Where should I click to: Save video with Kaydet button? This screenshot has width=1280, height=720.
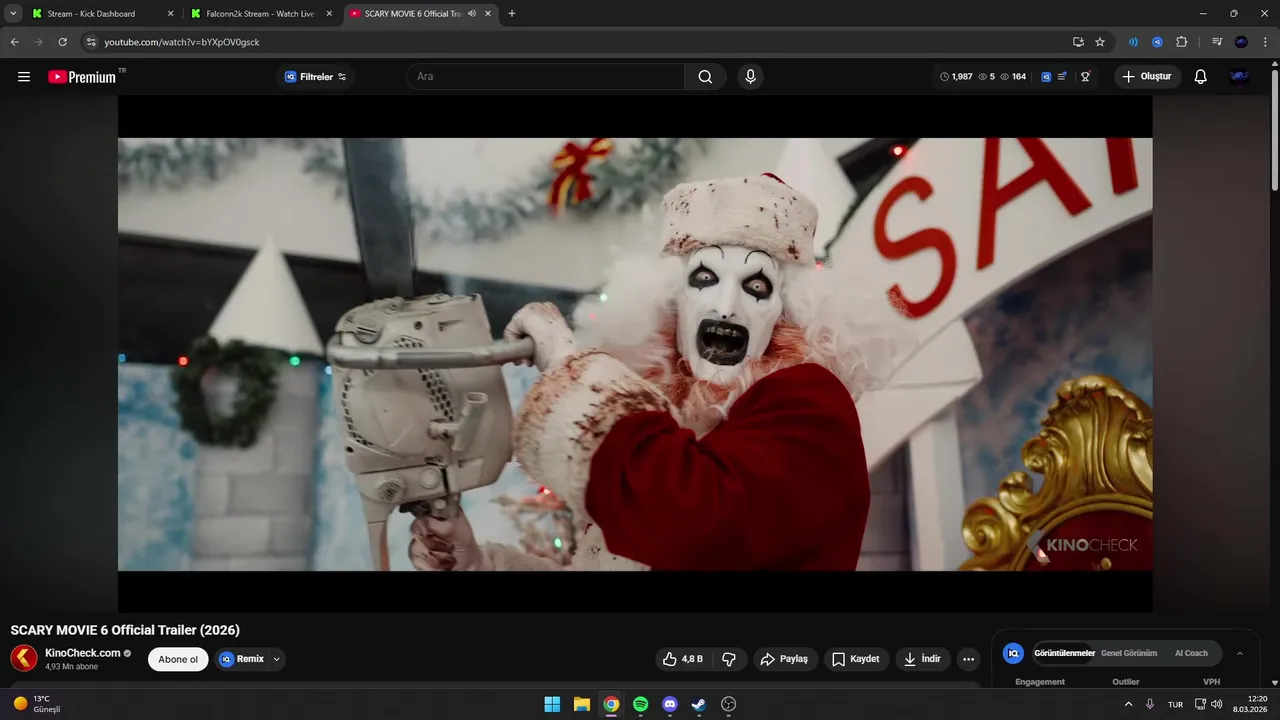click(x=856, y=659)
